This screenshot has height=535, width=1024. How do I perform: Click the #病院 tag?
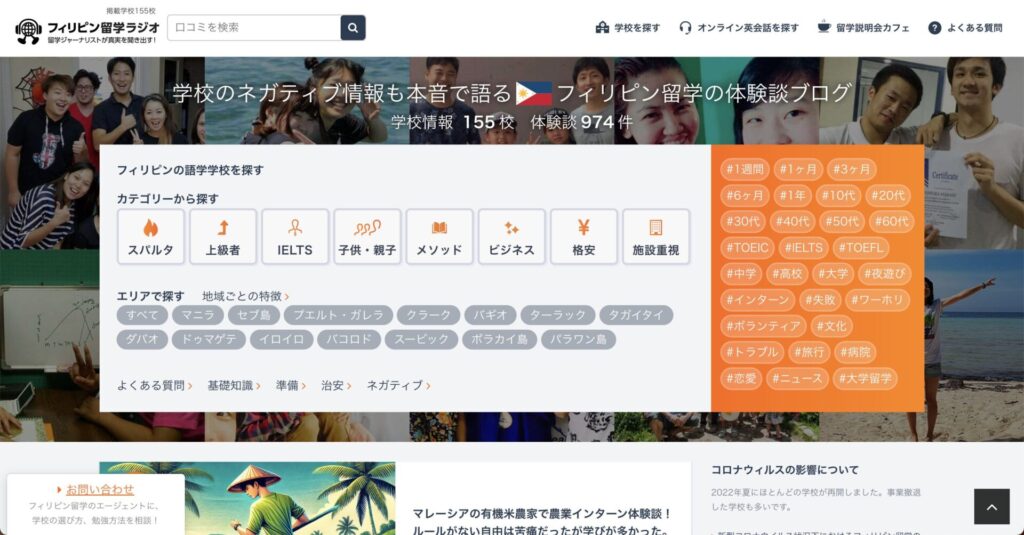[855, 352]
